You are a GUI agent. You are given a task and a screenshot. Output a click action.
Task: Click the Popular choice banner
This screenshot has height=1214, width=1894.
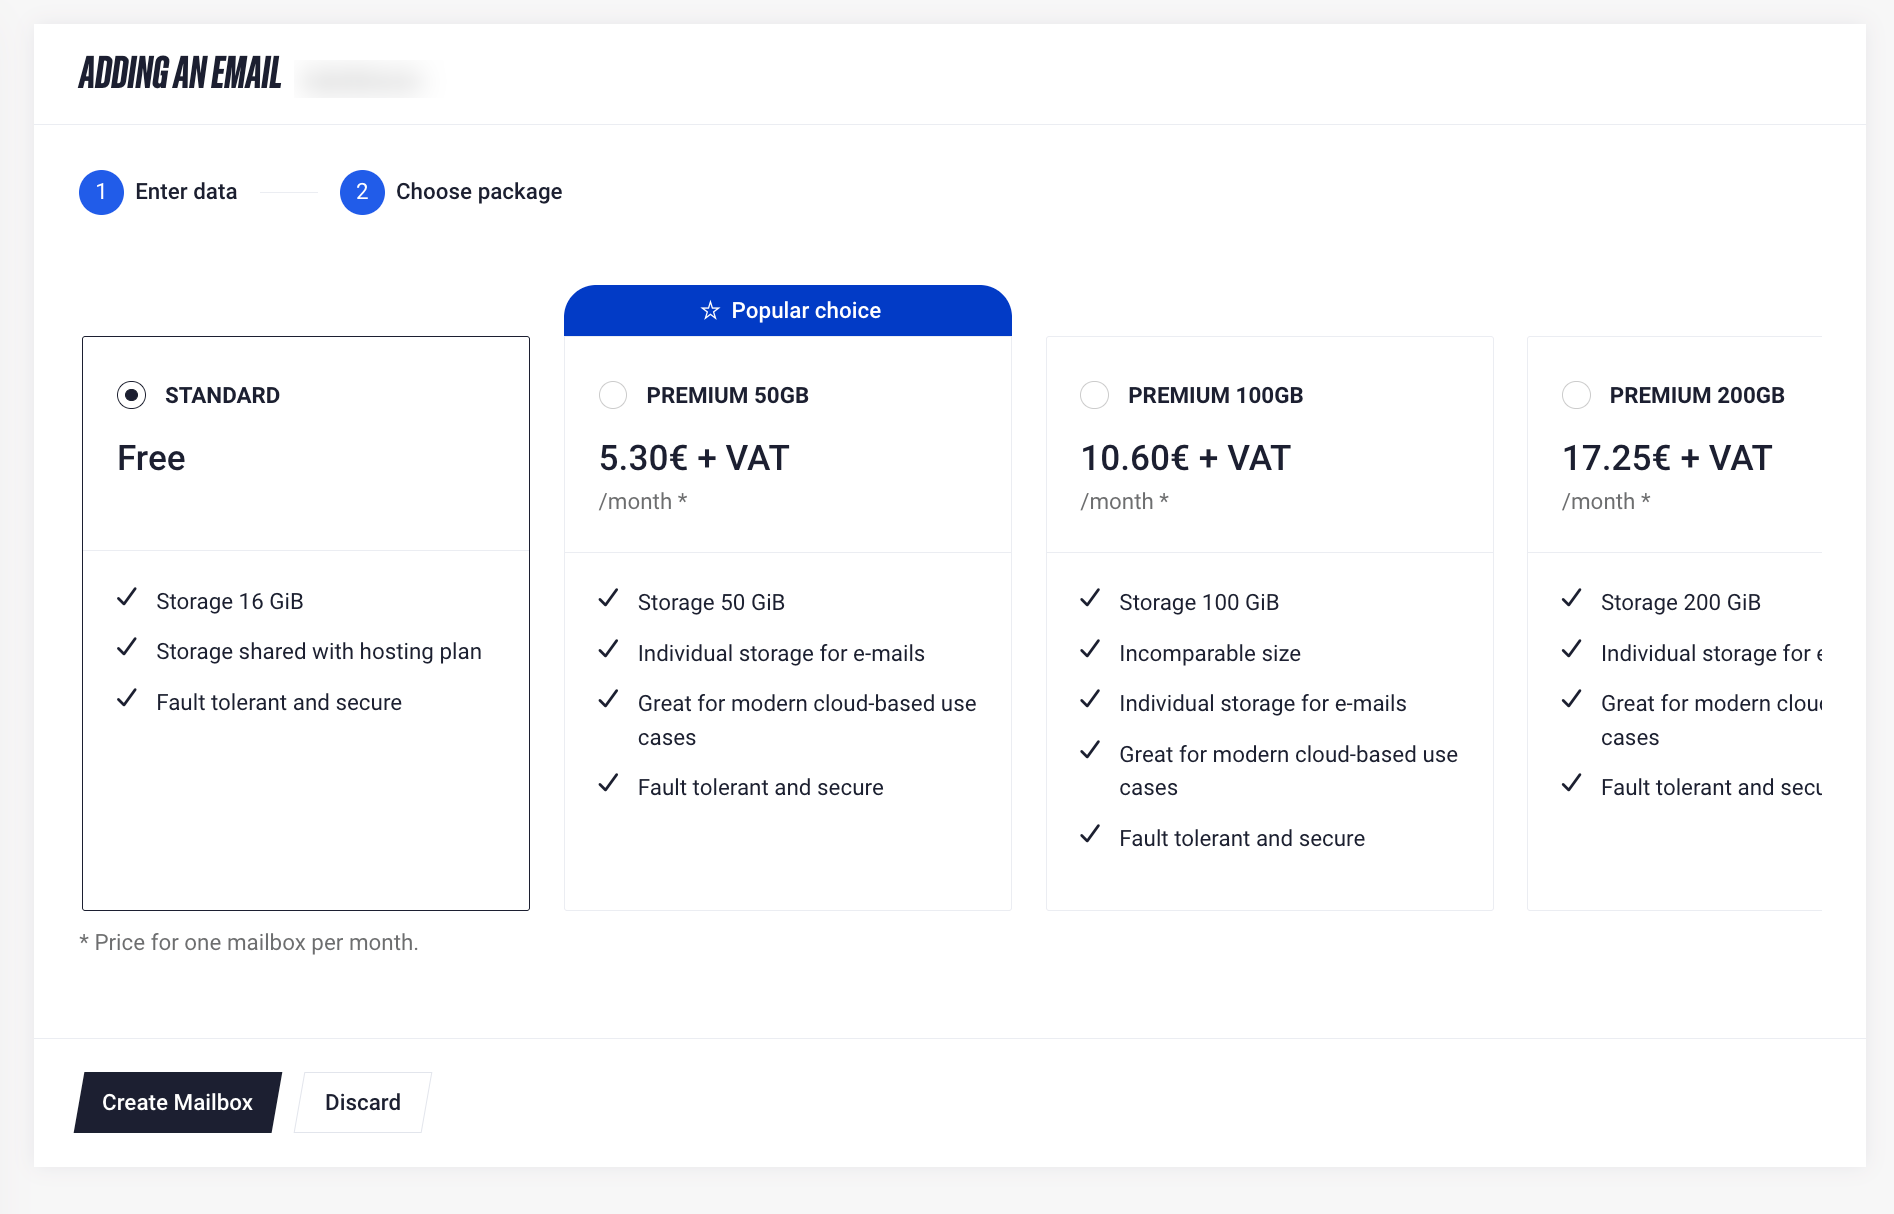pyautogui.click(x=788, y=311)
